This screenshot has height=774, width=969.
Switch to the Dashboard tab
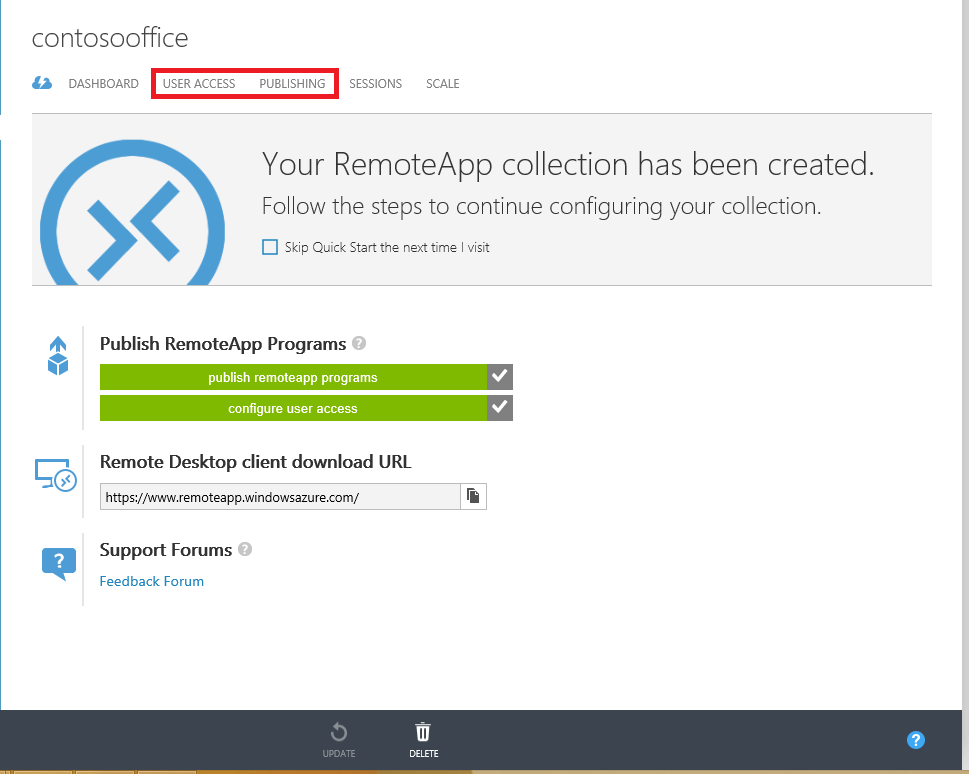103,83
